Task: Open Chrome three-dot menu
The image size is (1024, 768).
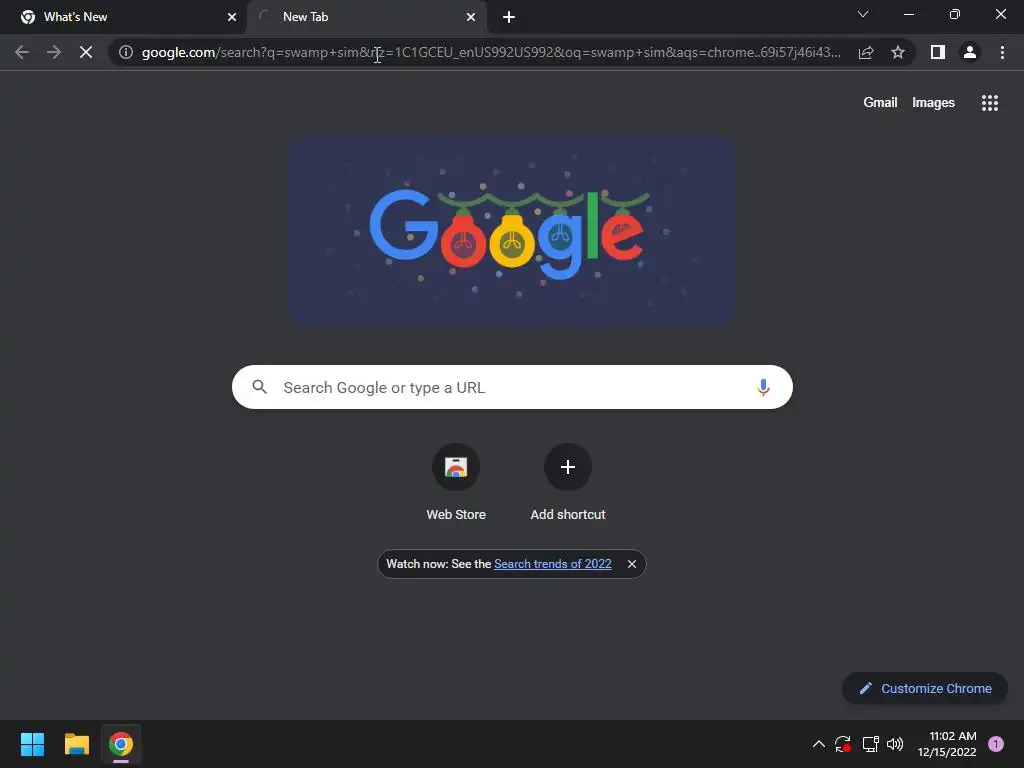Action: [x=1002, y=52]
